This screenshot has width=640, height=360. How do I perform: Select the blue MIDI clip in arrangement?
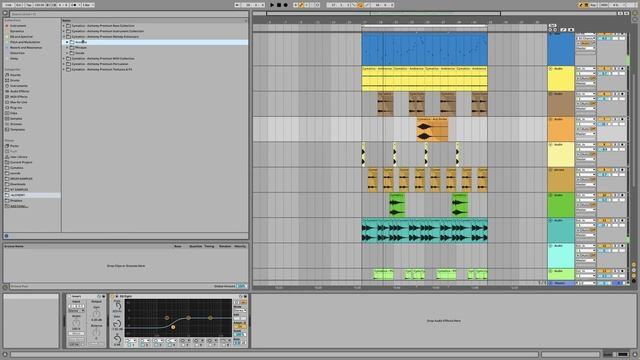point(424,49)
